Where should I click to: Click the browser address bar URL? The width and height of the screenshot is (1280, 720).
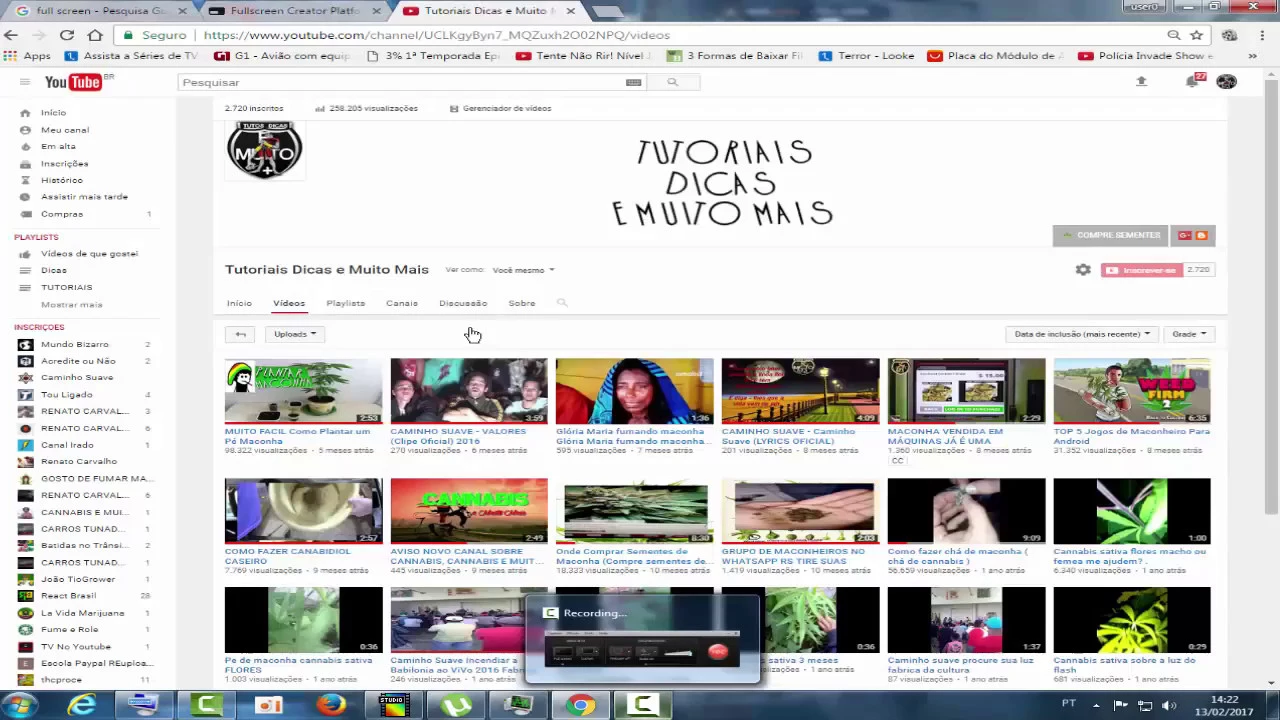coord(436,35)
